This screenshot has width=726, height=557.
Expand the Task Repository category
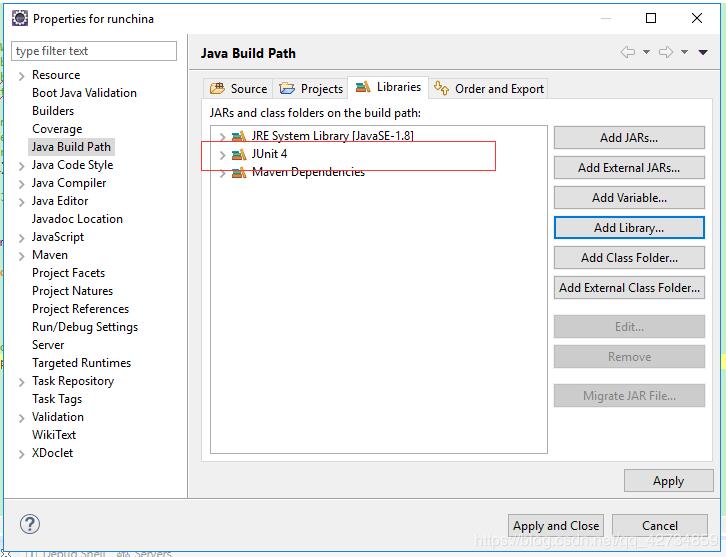point(21,382)
